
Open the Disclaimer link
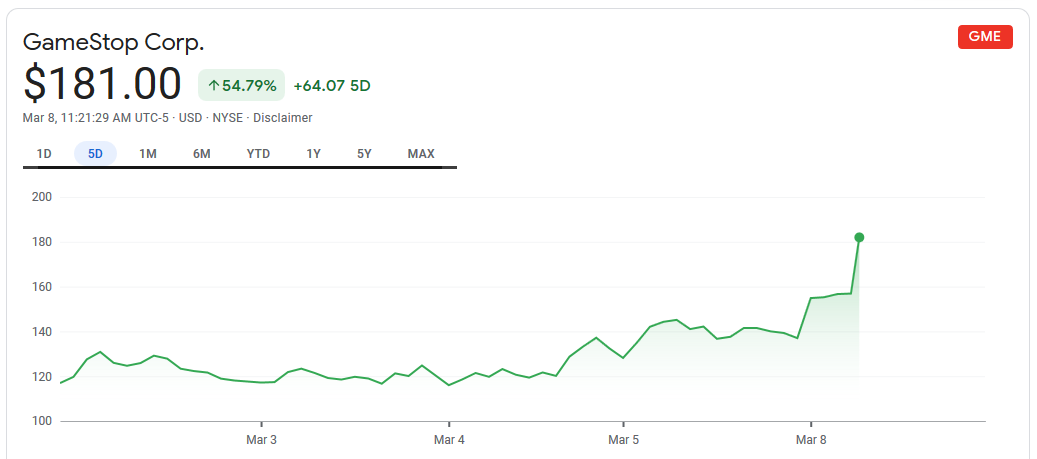282,118
